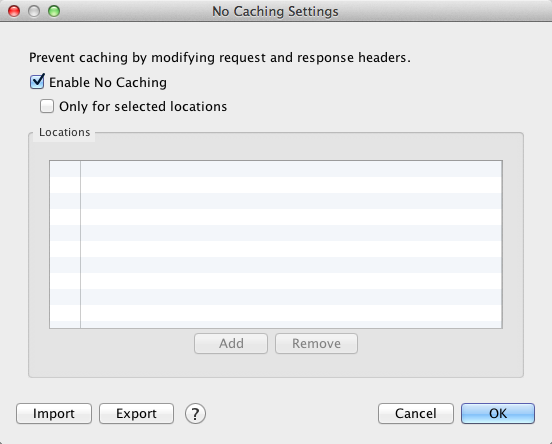The image size is (552, 444).
Task: Select the second row in the Locations table
Action: (276, 185)
